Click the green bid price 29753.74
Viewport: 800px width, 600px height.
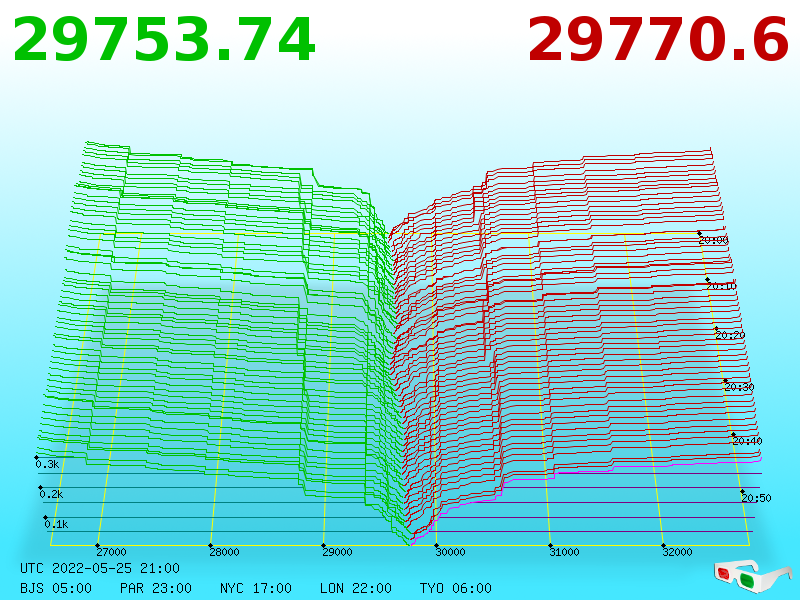(x=164, y=40)
